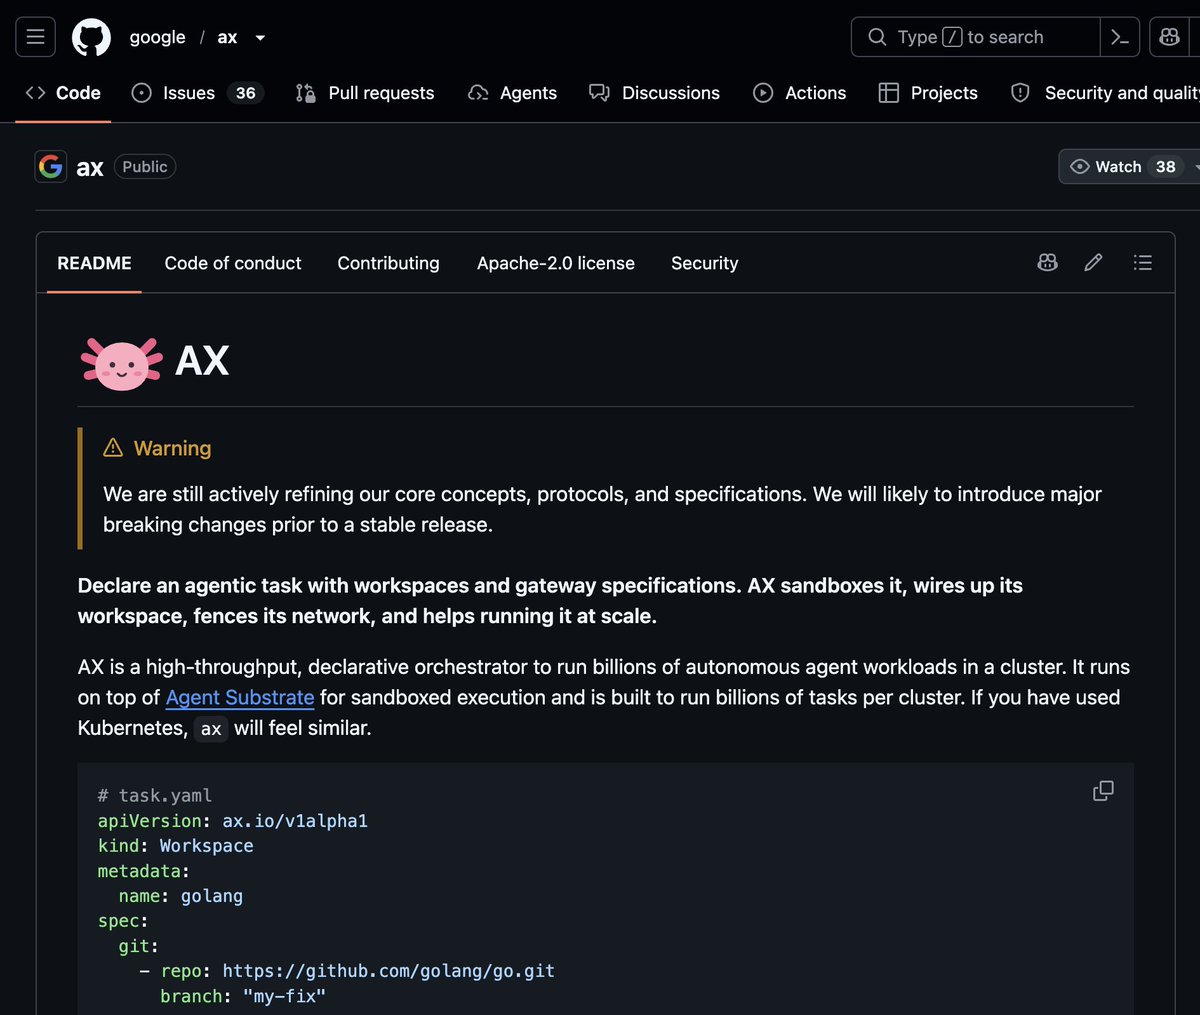Click the 'kind: Workspace' line

coord(175,846)
